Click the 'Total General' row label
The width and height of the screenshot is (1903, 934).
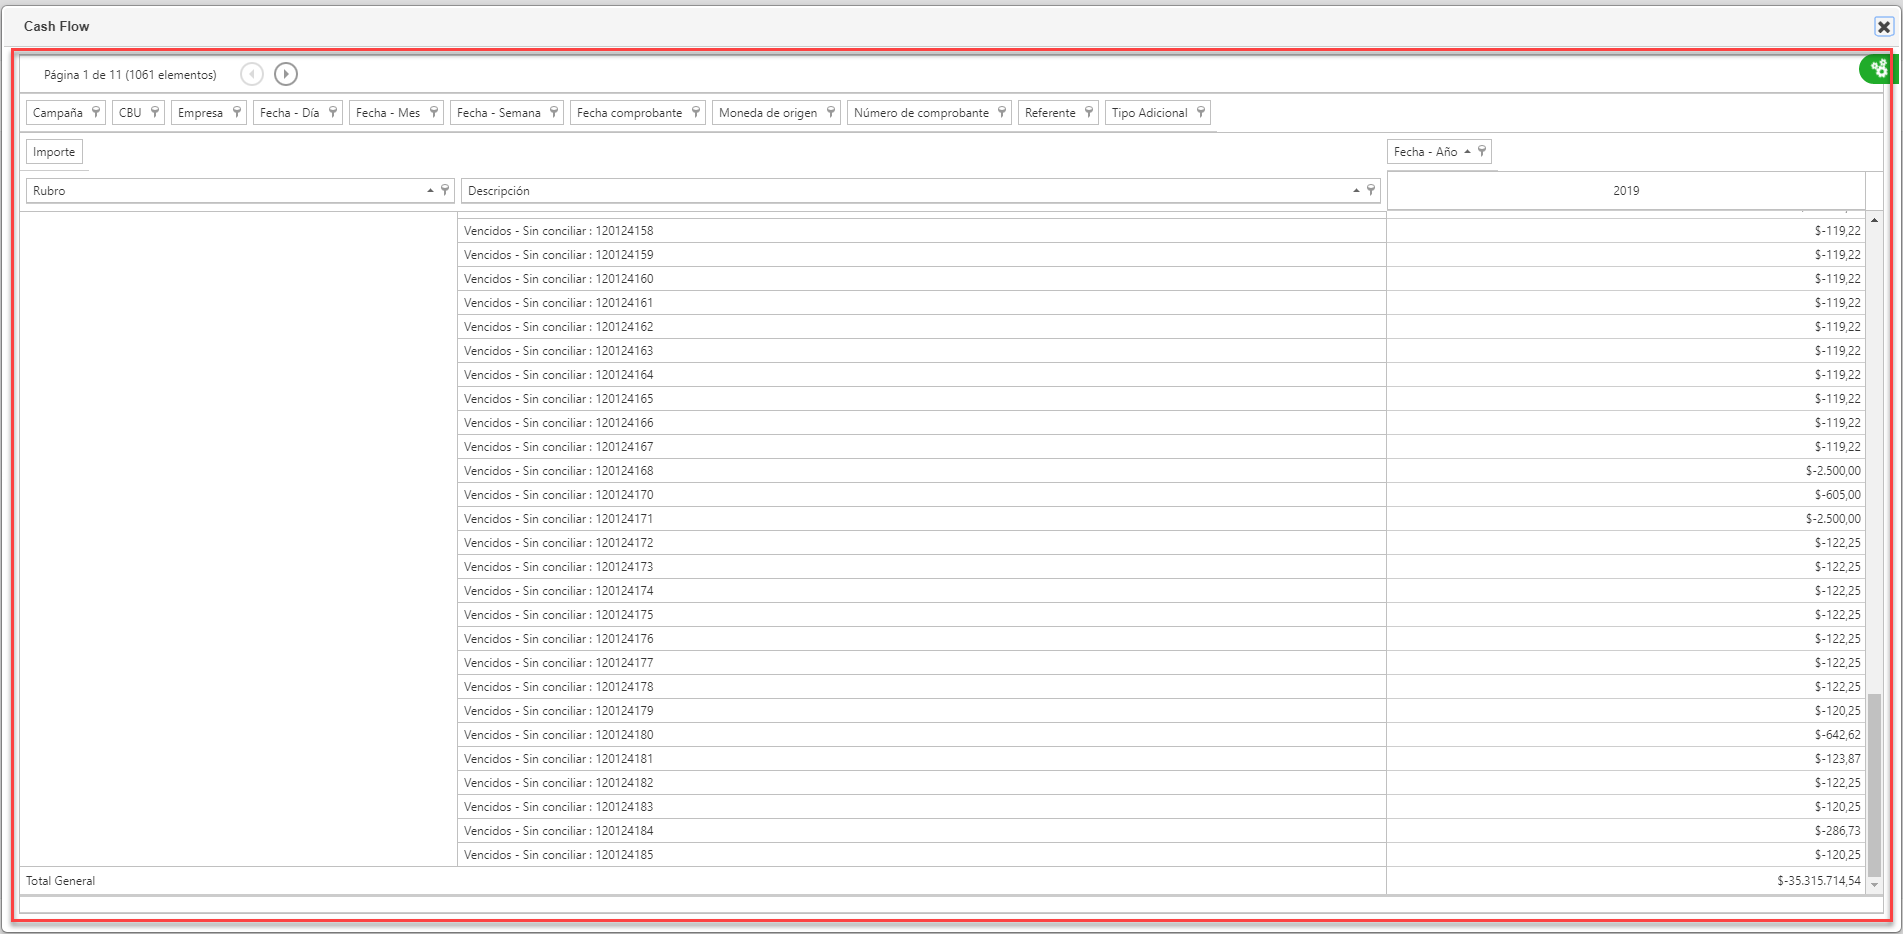click(61, 881)
